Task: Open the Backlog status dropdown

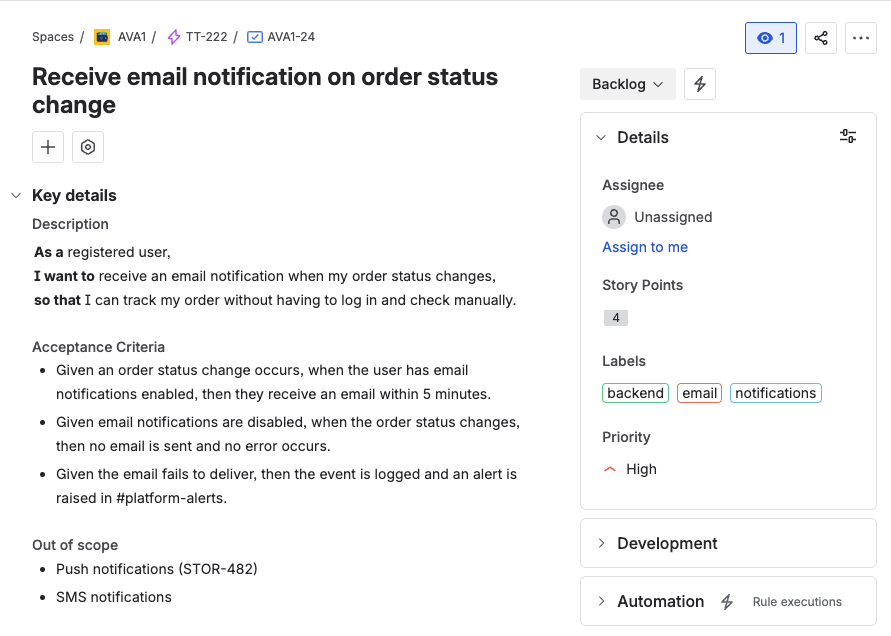Action: (627, 84)
